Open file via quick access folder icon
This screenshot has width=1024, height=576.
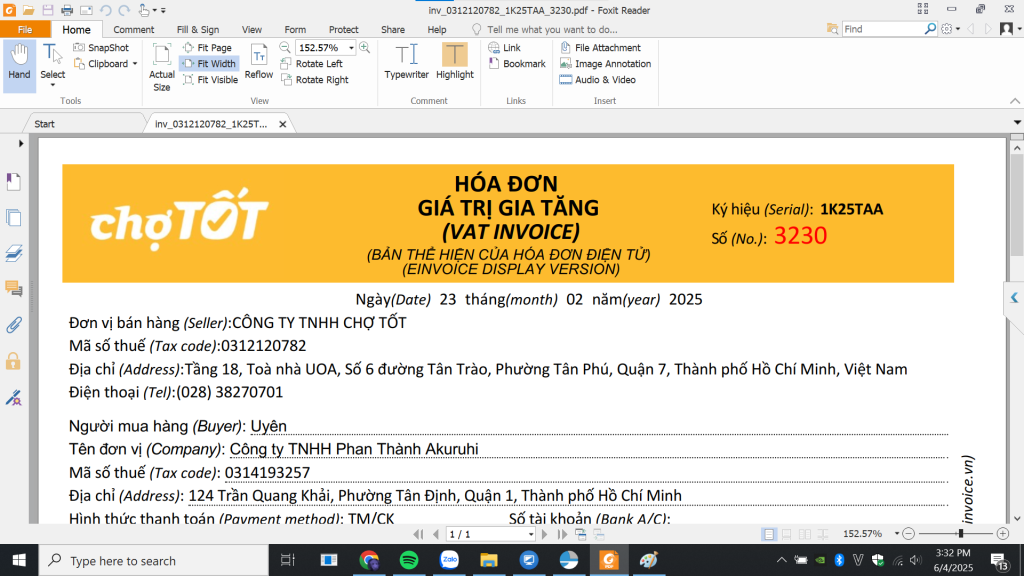28,10
